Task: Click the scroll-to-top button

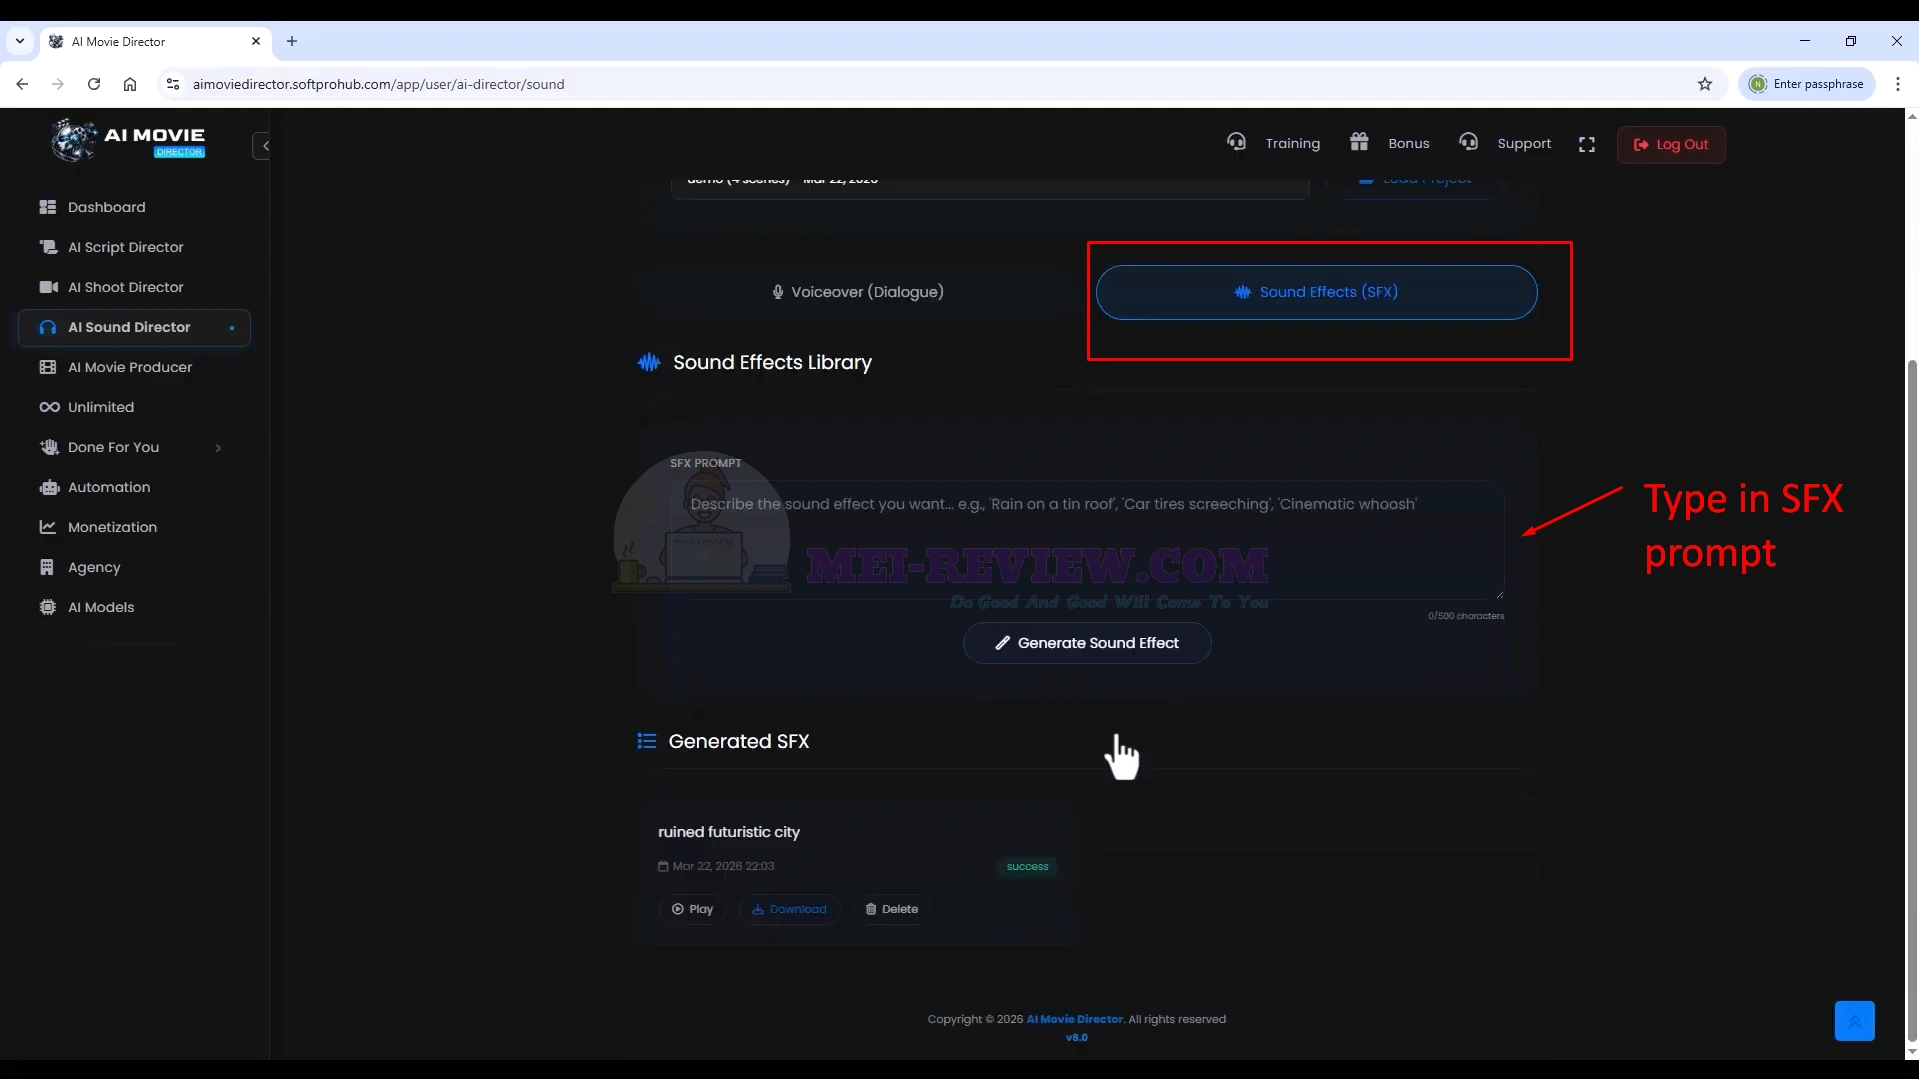Action: coord(1854,1021)
